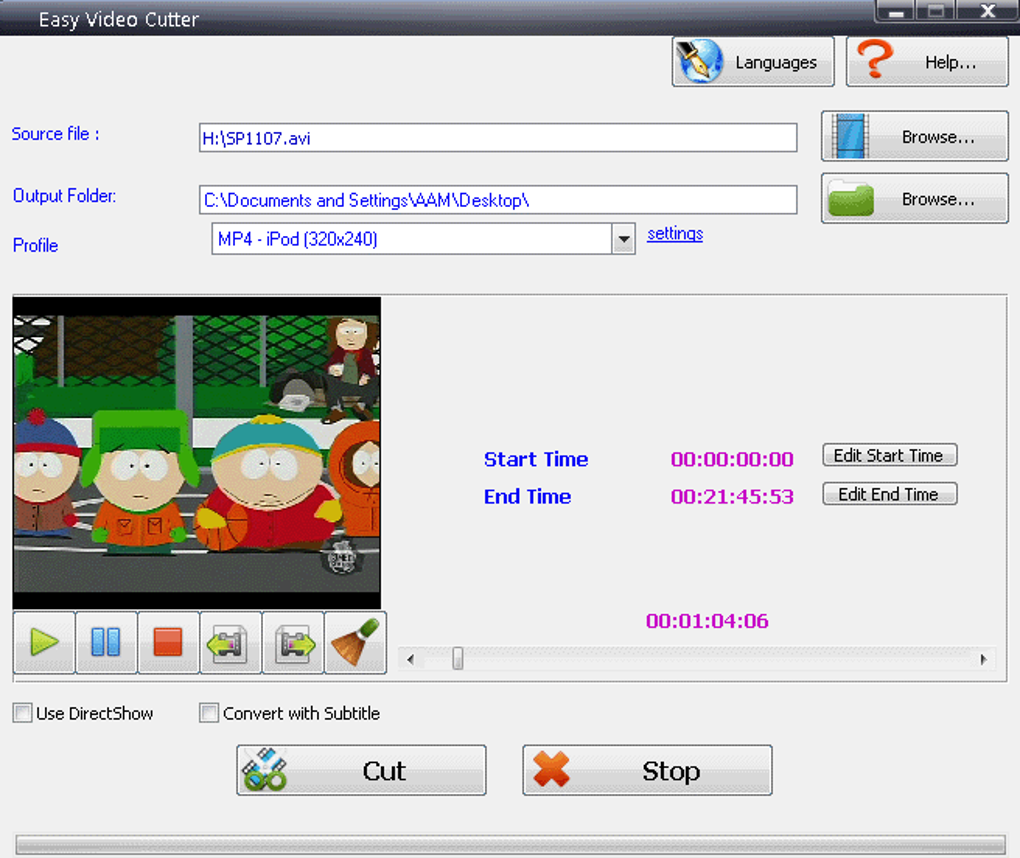Mark the start point with the left-arrow film icon
This screenshot has height=858, width=1020.
pos(230,642)
